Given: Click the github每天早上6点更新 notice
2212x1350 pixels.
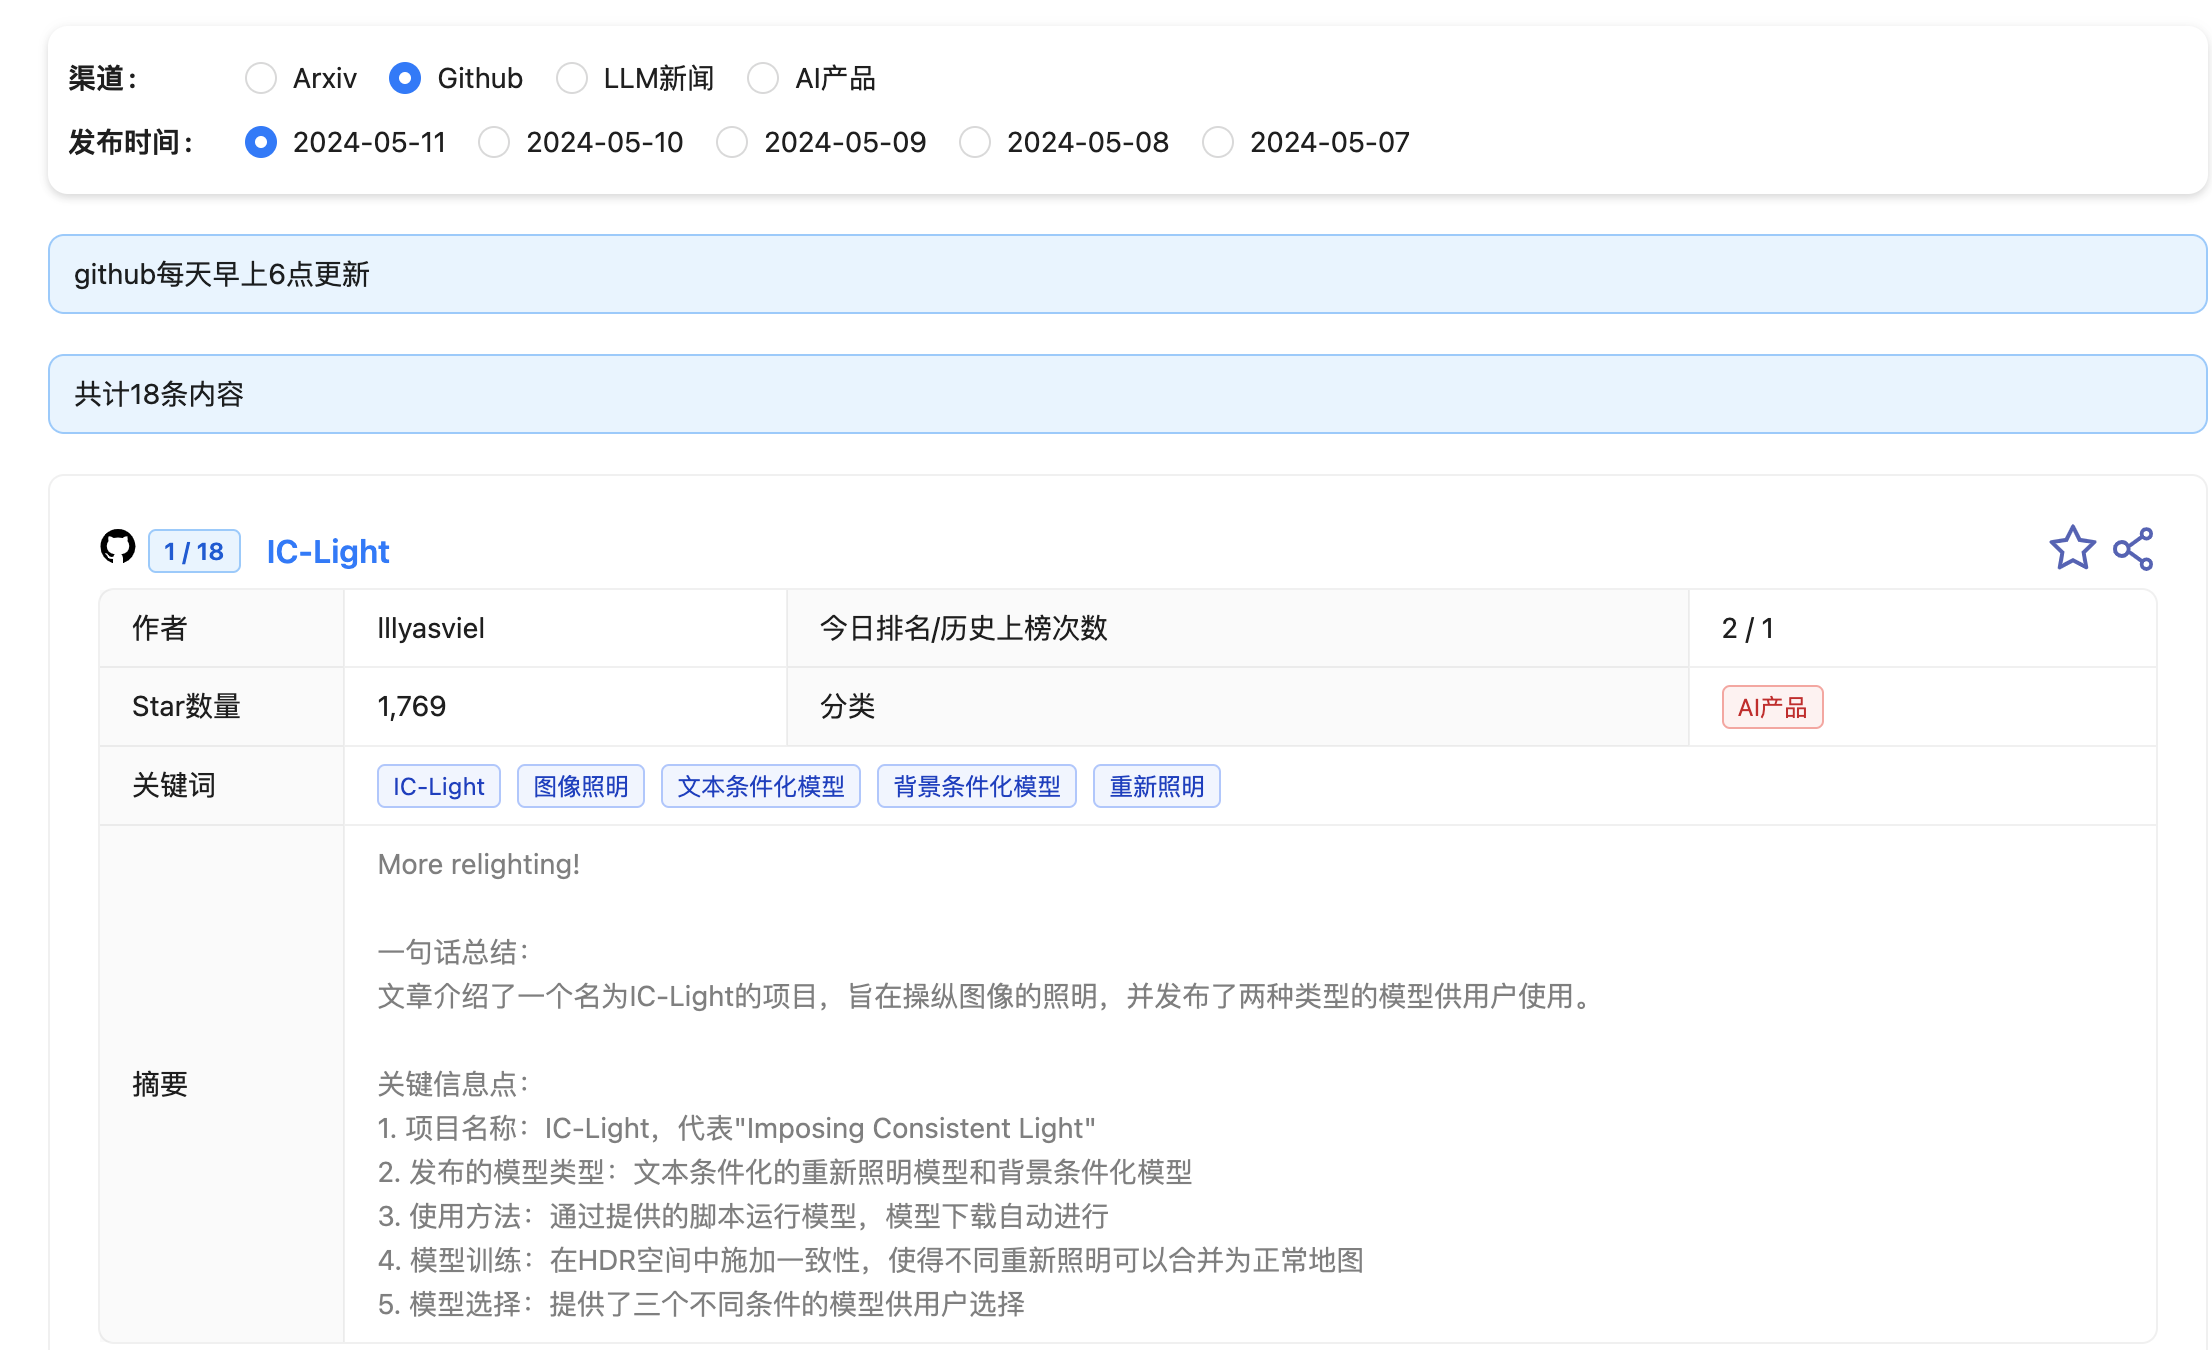Looking at the screenshot, I should tap(1127, 274).
